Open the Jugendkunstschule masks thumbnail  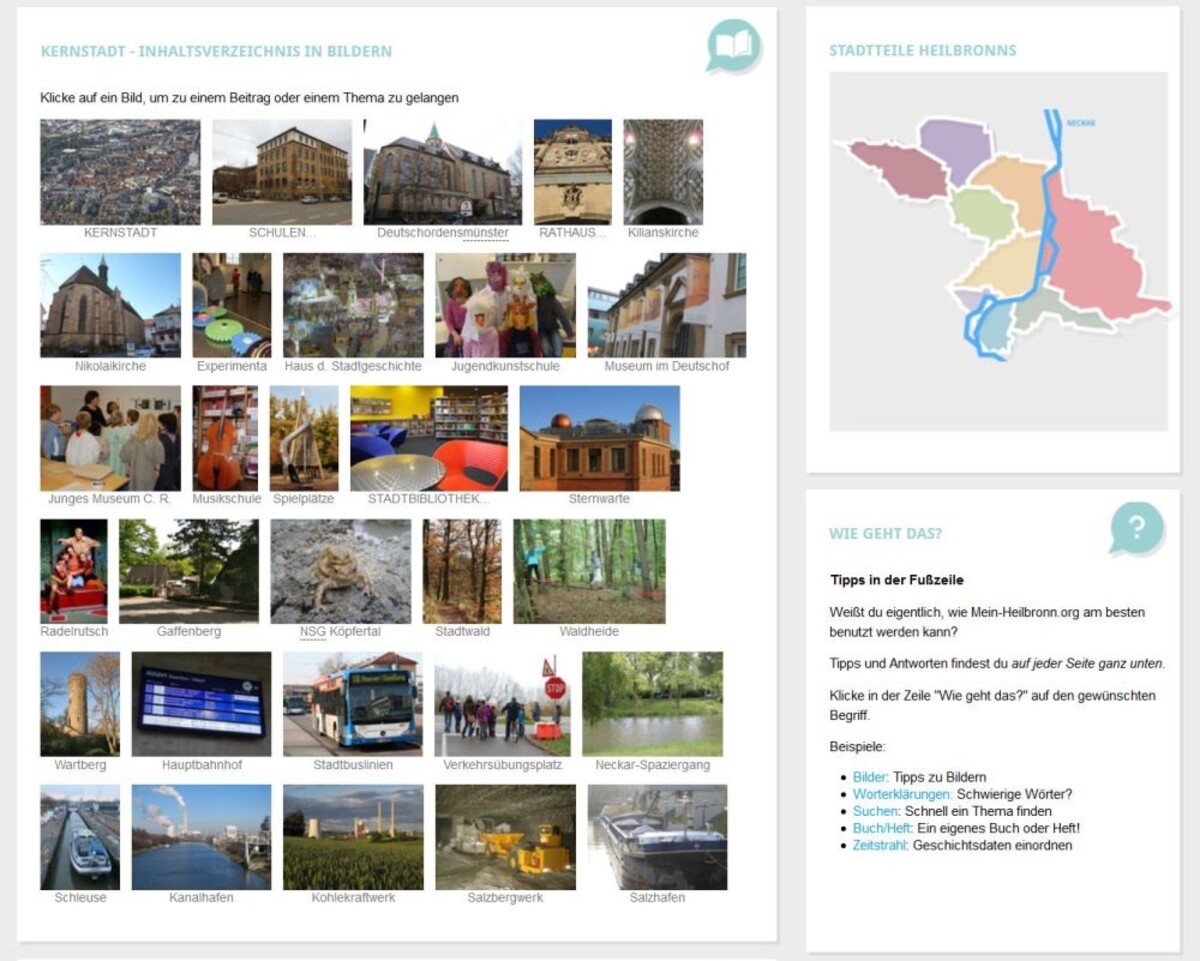coord(505,305)
